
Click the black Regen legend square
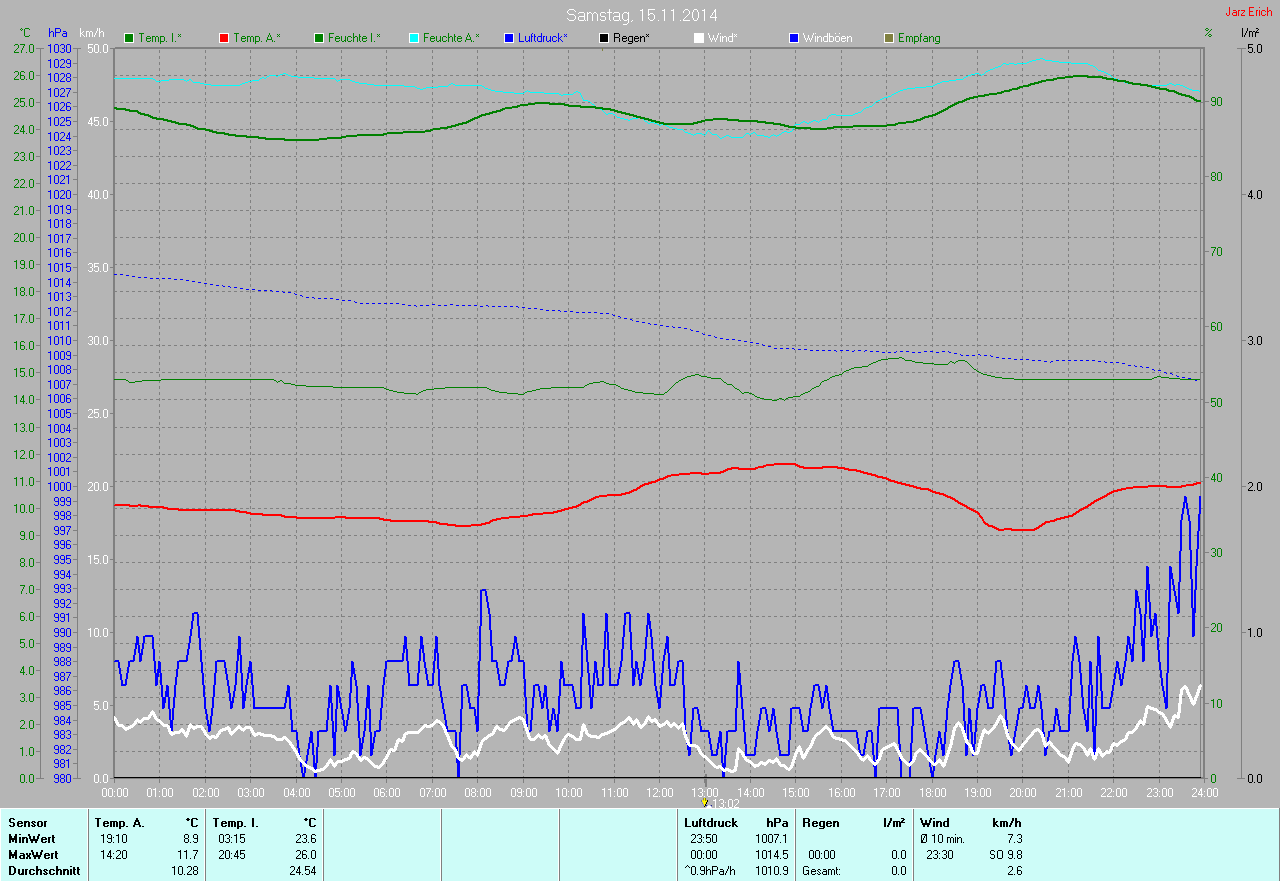604,38
